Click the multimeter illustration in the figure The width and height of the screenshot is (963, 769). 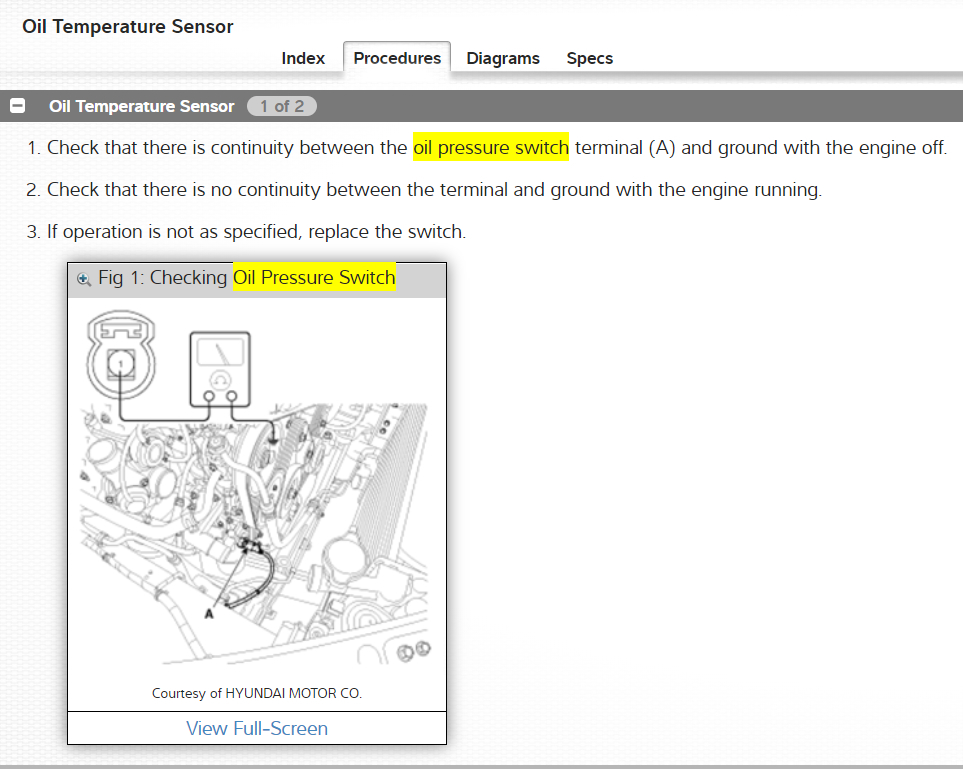click(x=220, y=369)
